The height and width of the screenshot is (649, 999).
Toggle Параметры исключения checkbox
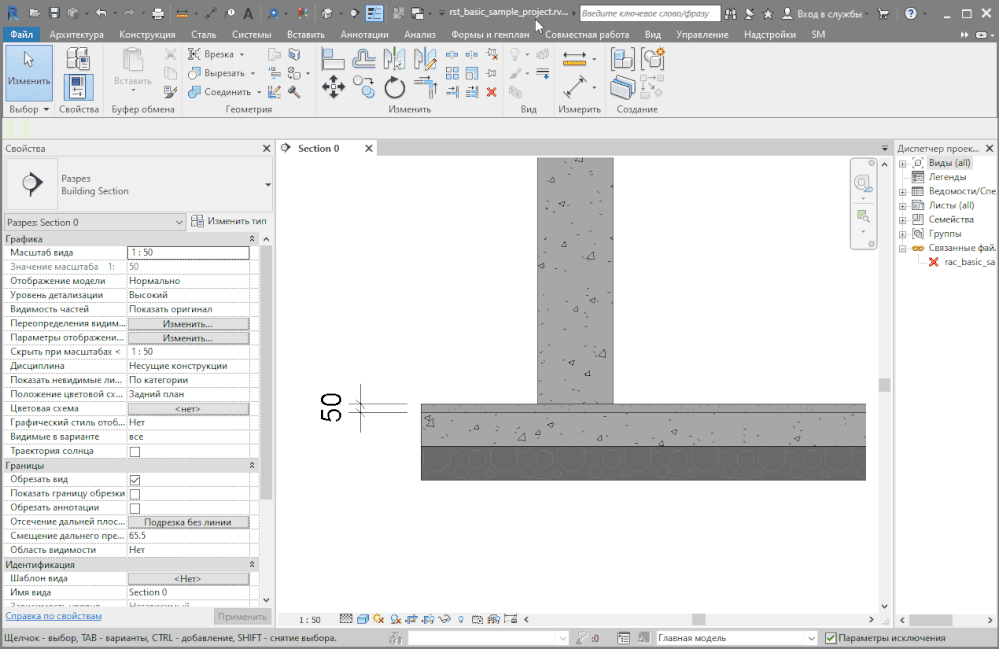(830, 638)
